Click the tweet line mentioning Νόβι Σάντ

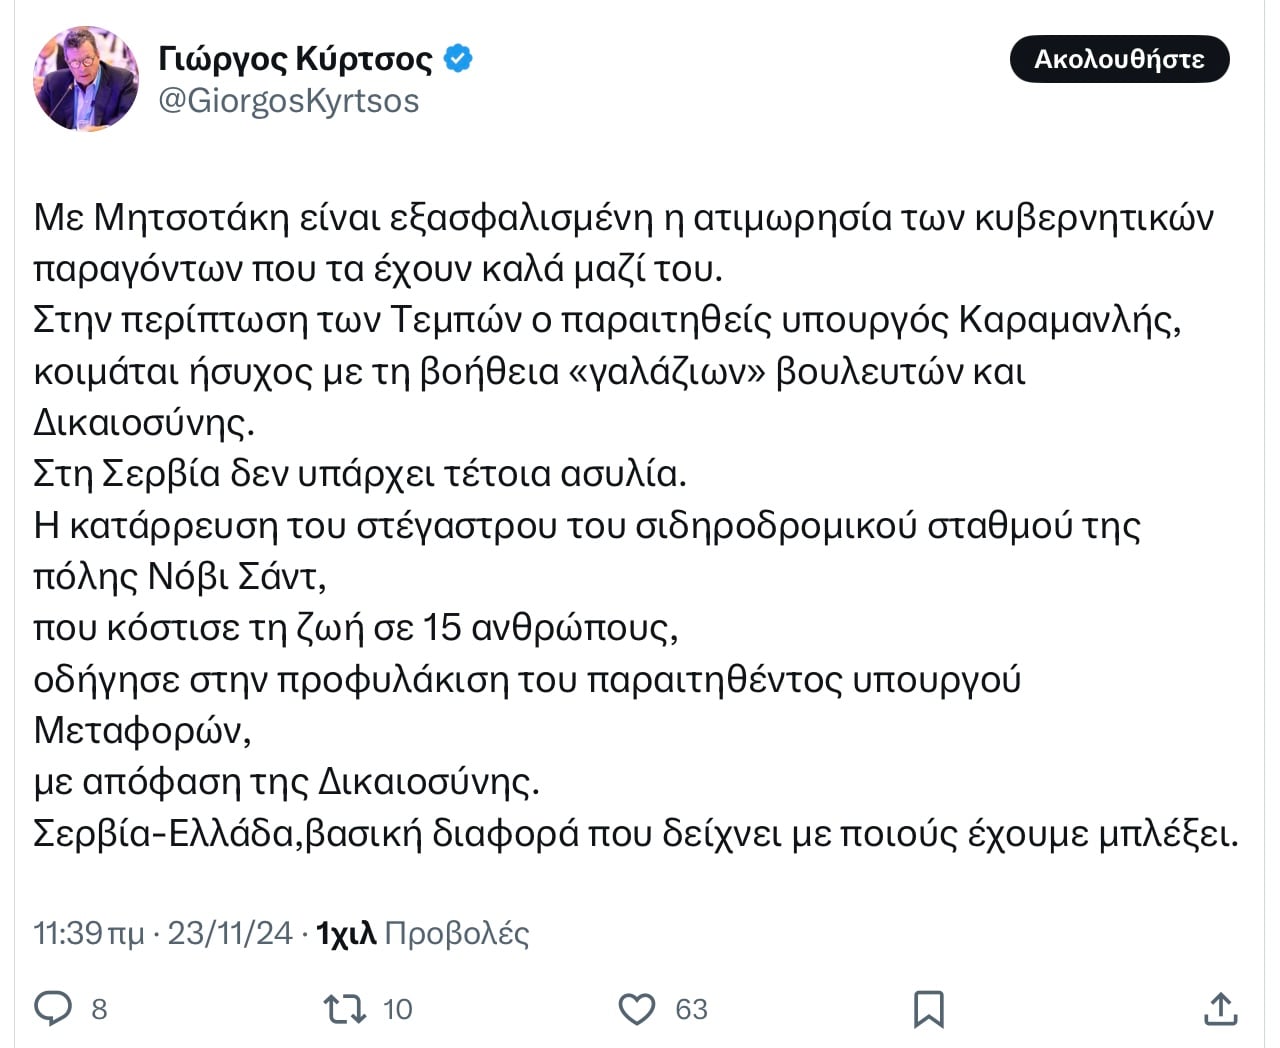coord(180,577)
